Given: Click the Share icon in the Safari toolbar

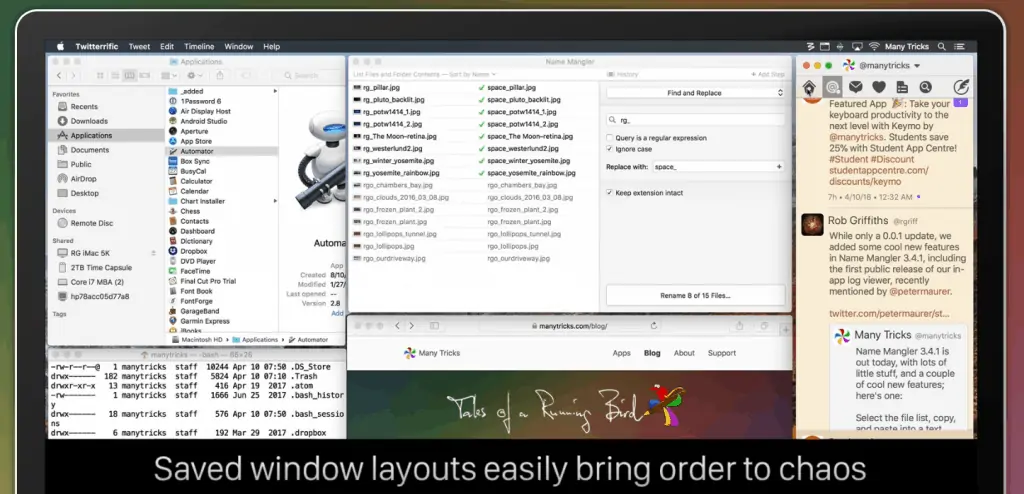Looking at the screenshot, I should [x=740, y=325].
